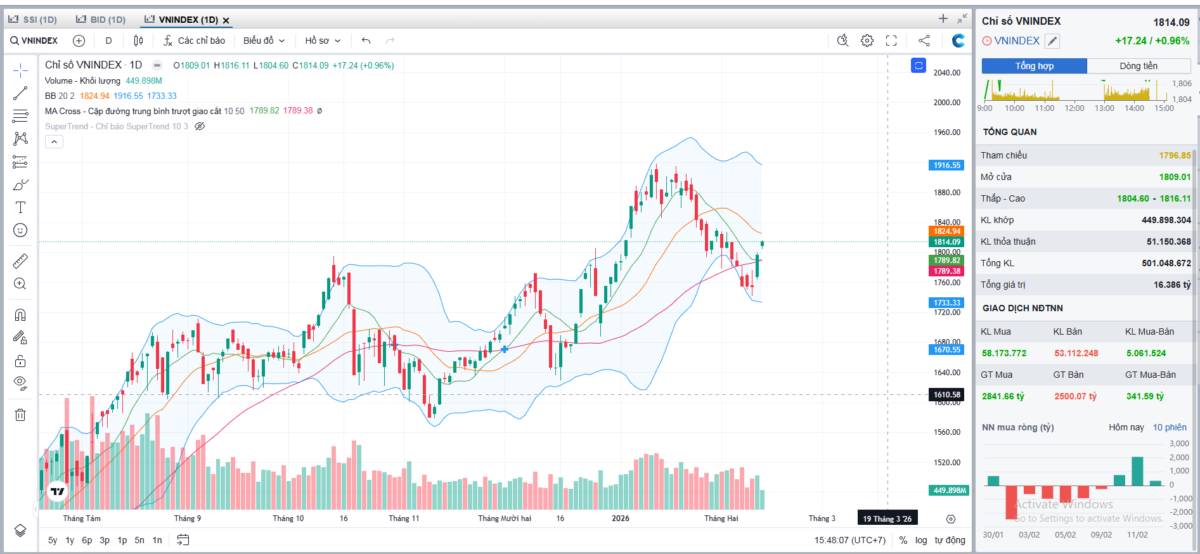Click the VNINDEX symbol search box
Screen dimensions: 1200x554
34,40
